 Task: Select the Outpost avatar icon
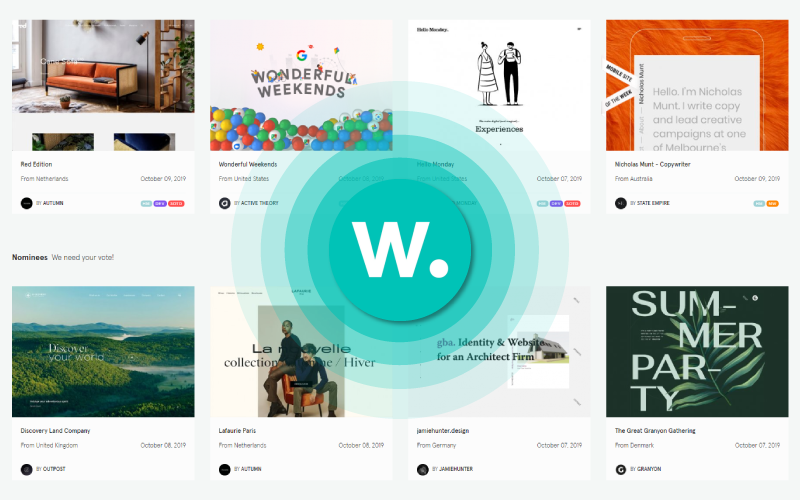tap(27, 469)
